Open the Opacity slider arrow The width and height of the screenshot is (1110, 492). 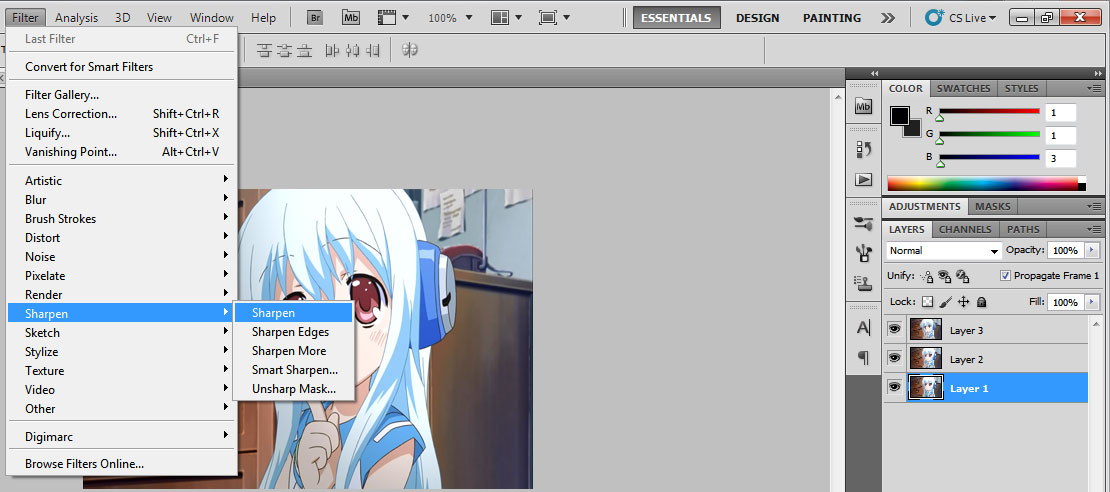pos(1092,251)
